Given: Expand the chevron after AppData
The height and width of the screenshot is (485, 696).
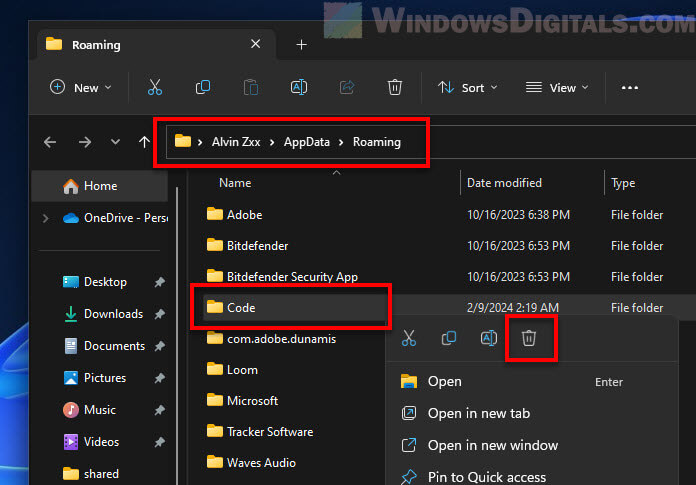Looking at the screenshot, I should point(341,142).
